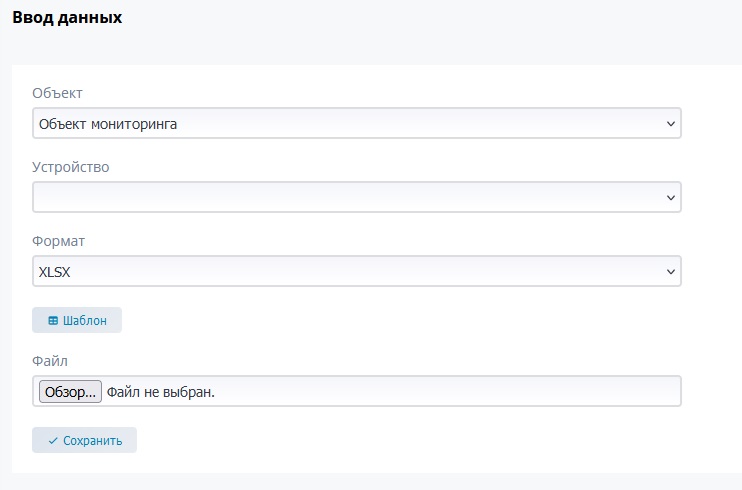The image size is (742, 490).
Task: Click the Объект field label
Action: pyautogui.click(x=57, y=93)
